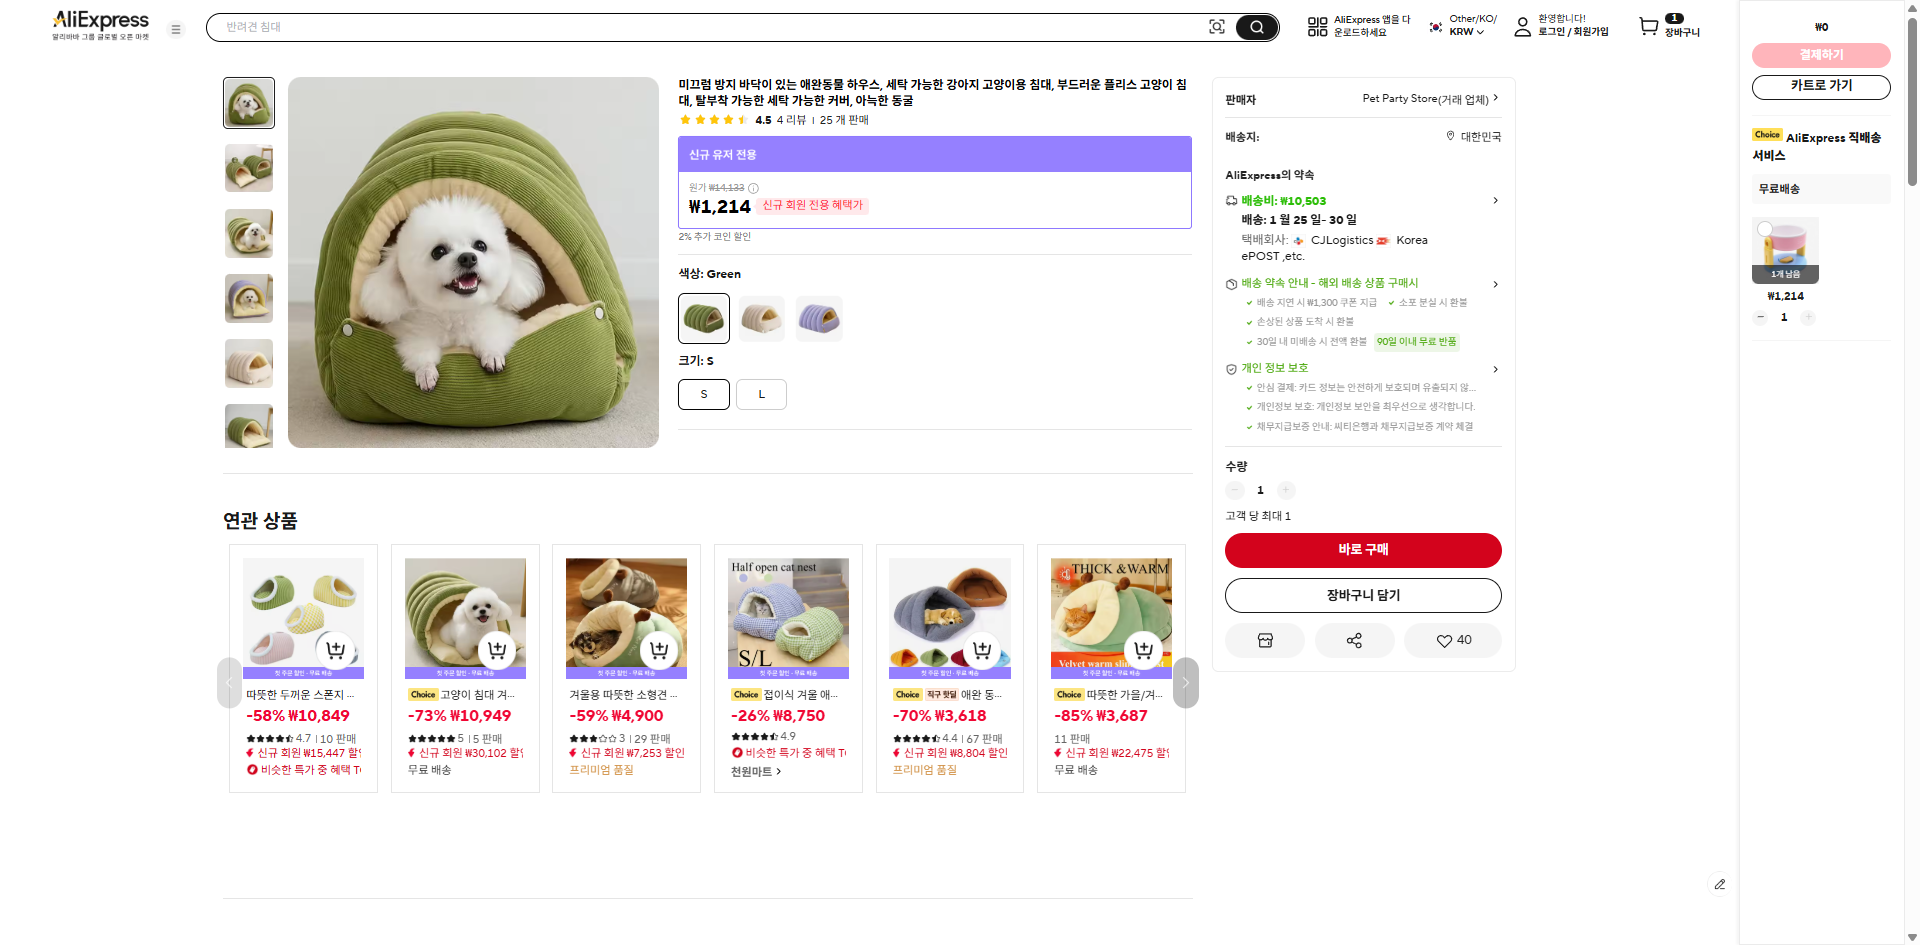The width and height of the screenshot is (1920, 945).
Task: Choose the purple color swatch
Action: [x=819, y=319]
